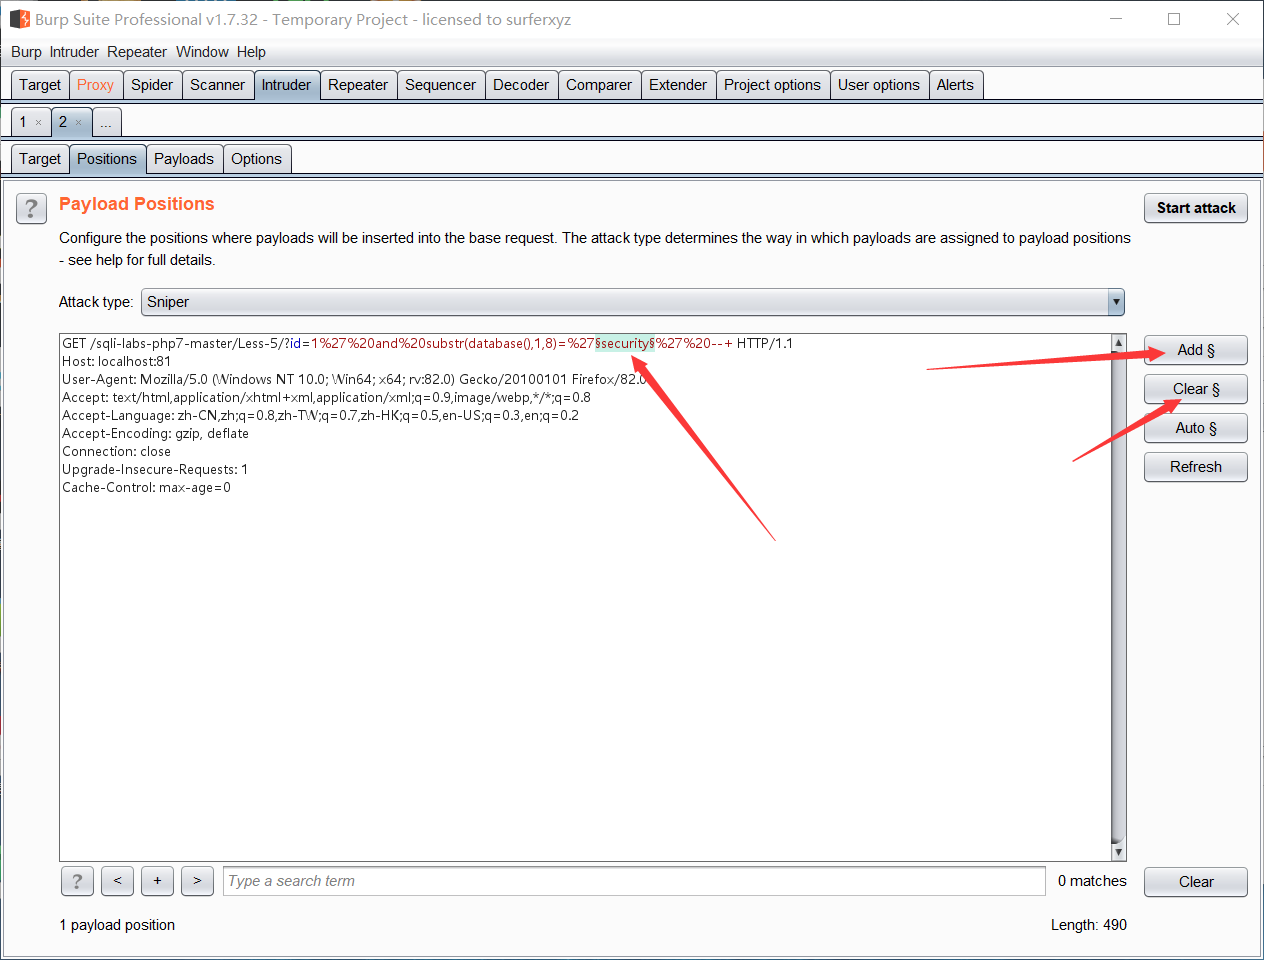Open the Repeater menu
Image resolution: width=1264 pixels, height=960 pixels.
pyautogui.click(x=137, y=52)
